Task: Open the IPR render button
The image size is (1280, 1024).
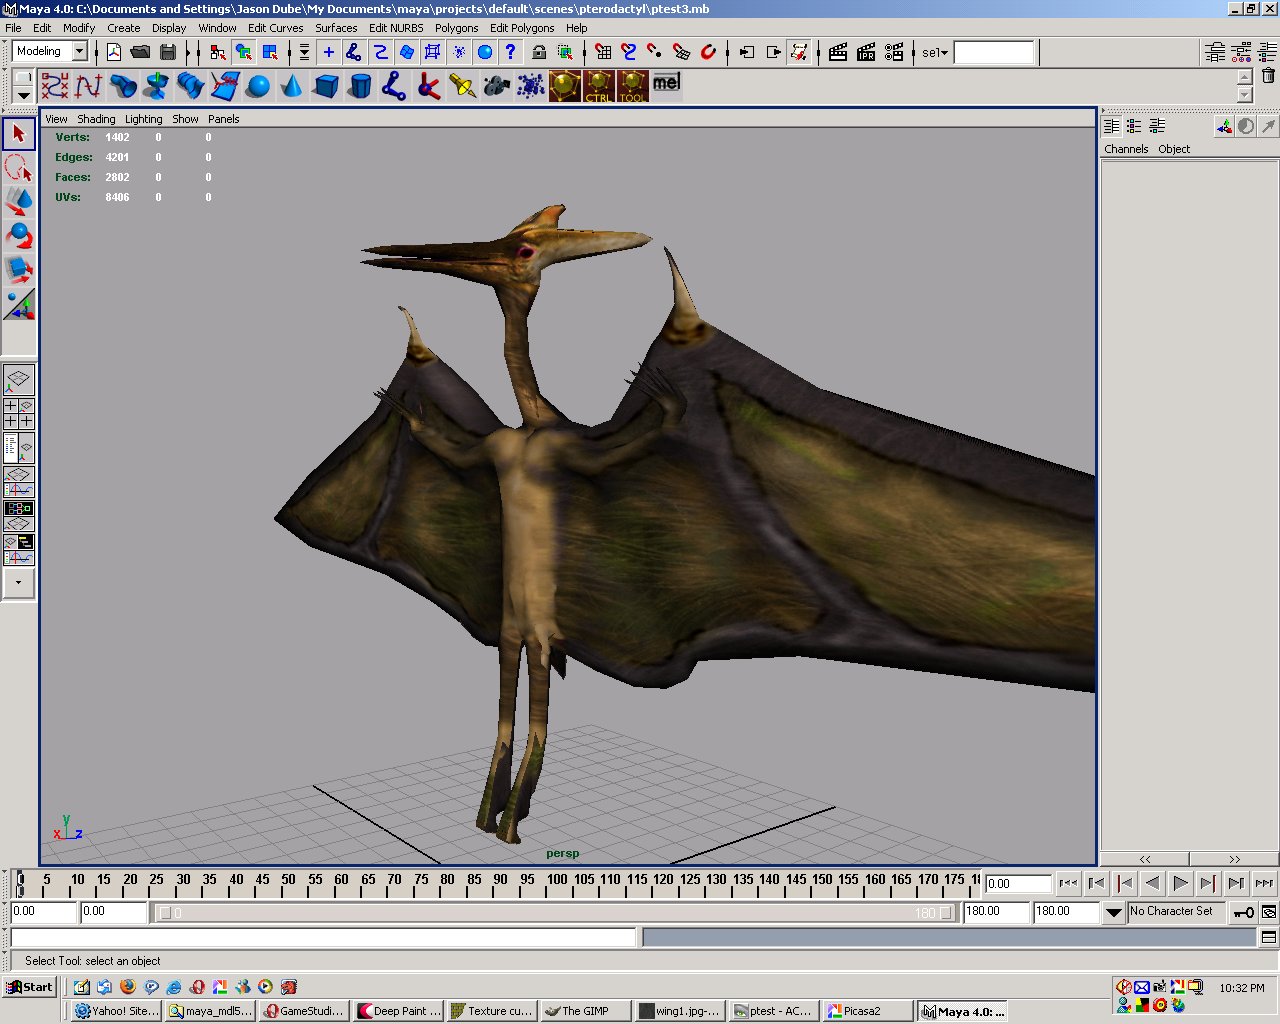Action: pos(866,52)
